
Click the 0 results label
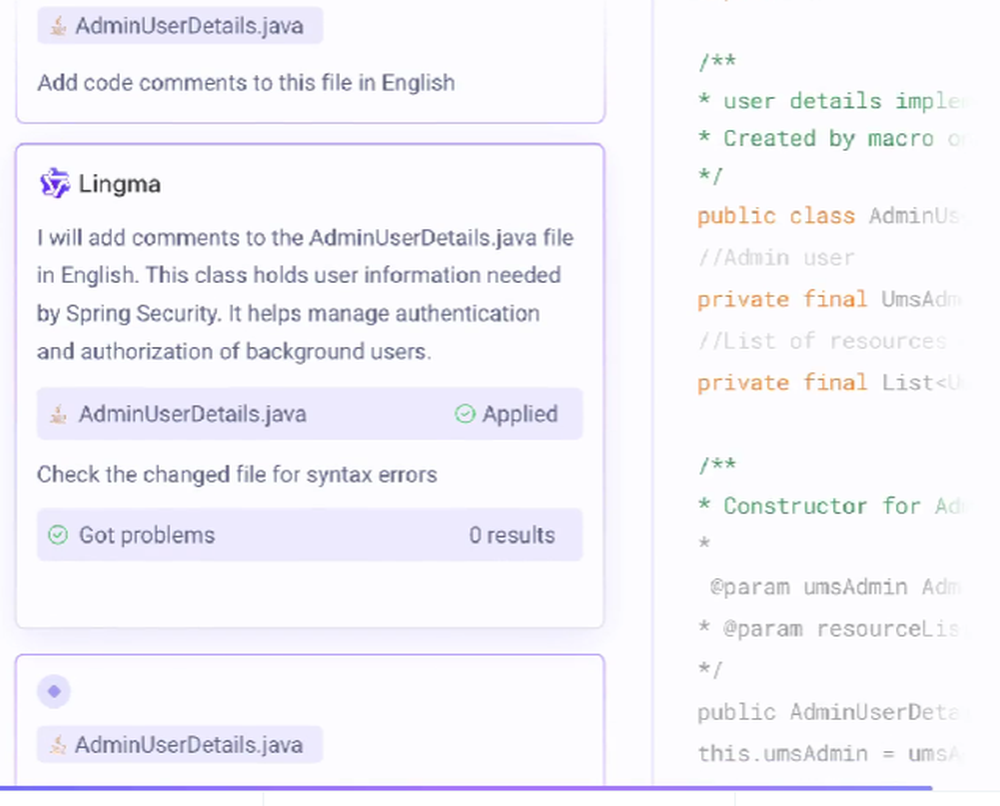pyautogui.click(x=512, y=534)
